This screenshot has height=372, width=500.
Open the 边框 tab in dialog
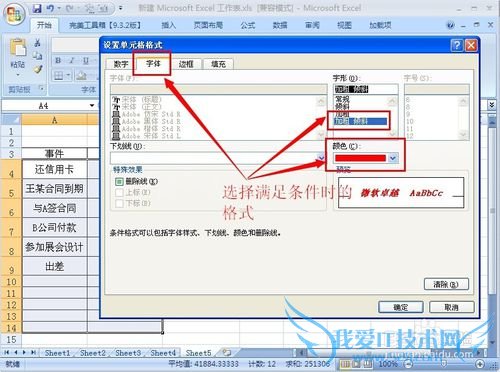coord(186,64)
